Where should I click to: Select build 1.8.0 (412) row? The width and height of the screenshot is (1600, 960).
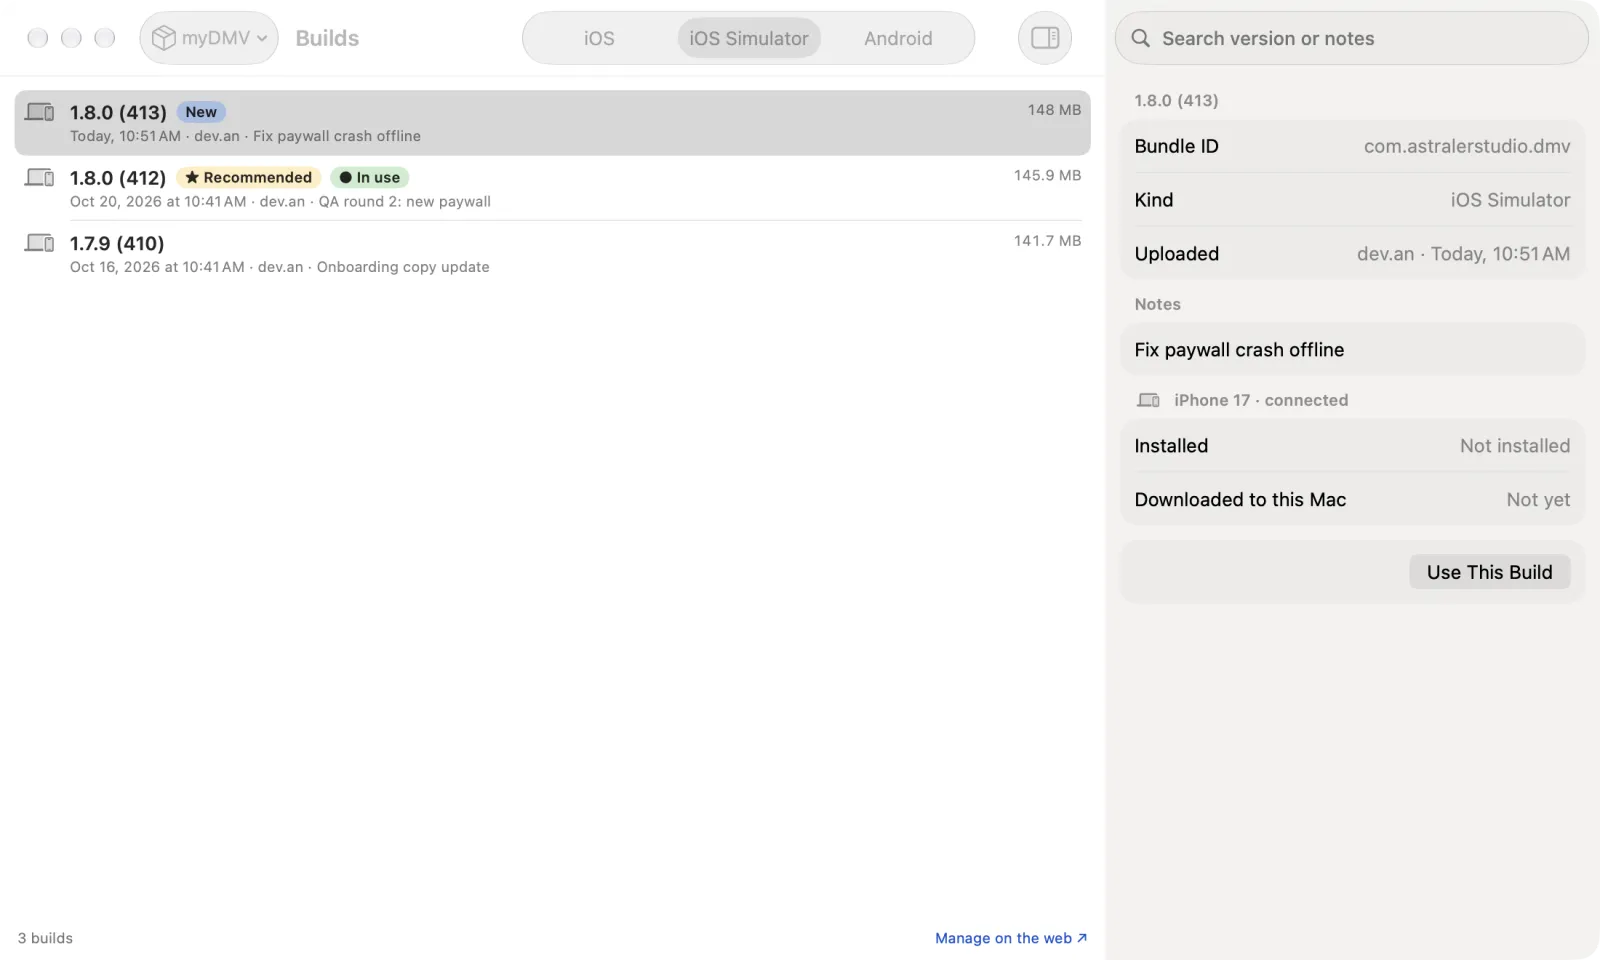[x=552, y=188]
